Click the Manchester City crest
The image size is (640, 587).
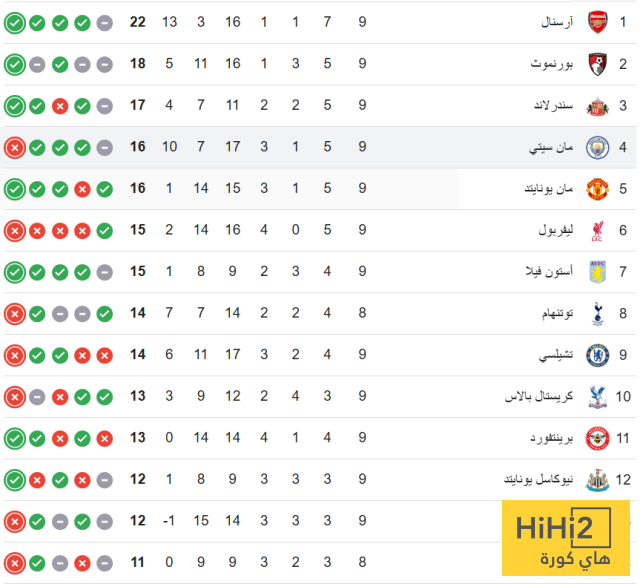point(597,147)
